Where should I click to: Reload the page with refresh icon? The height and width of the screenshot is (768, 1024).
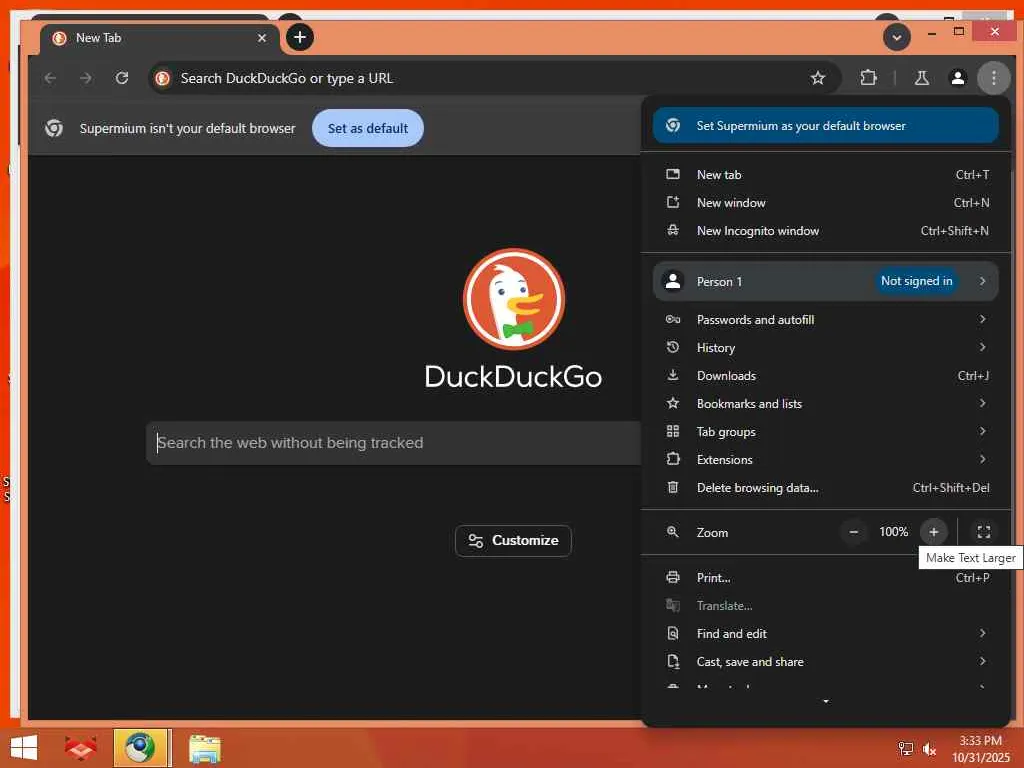[122, 78]
